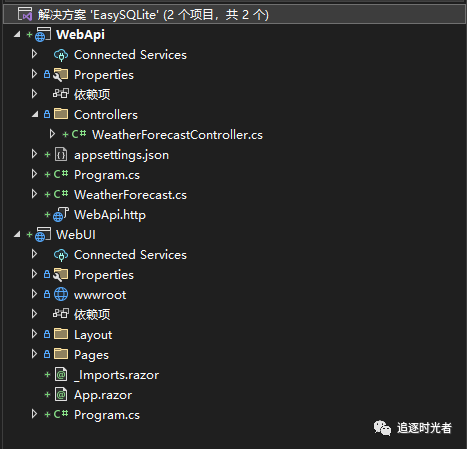Click the WebApi project globe icon
The height and width of the screenshot is (449, 467).
43,34
